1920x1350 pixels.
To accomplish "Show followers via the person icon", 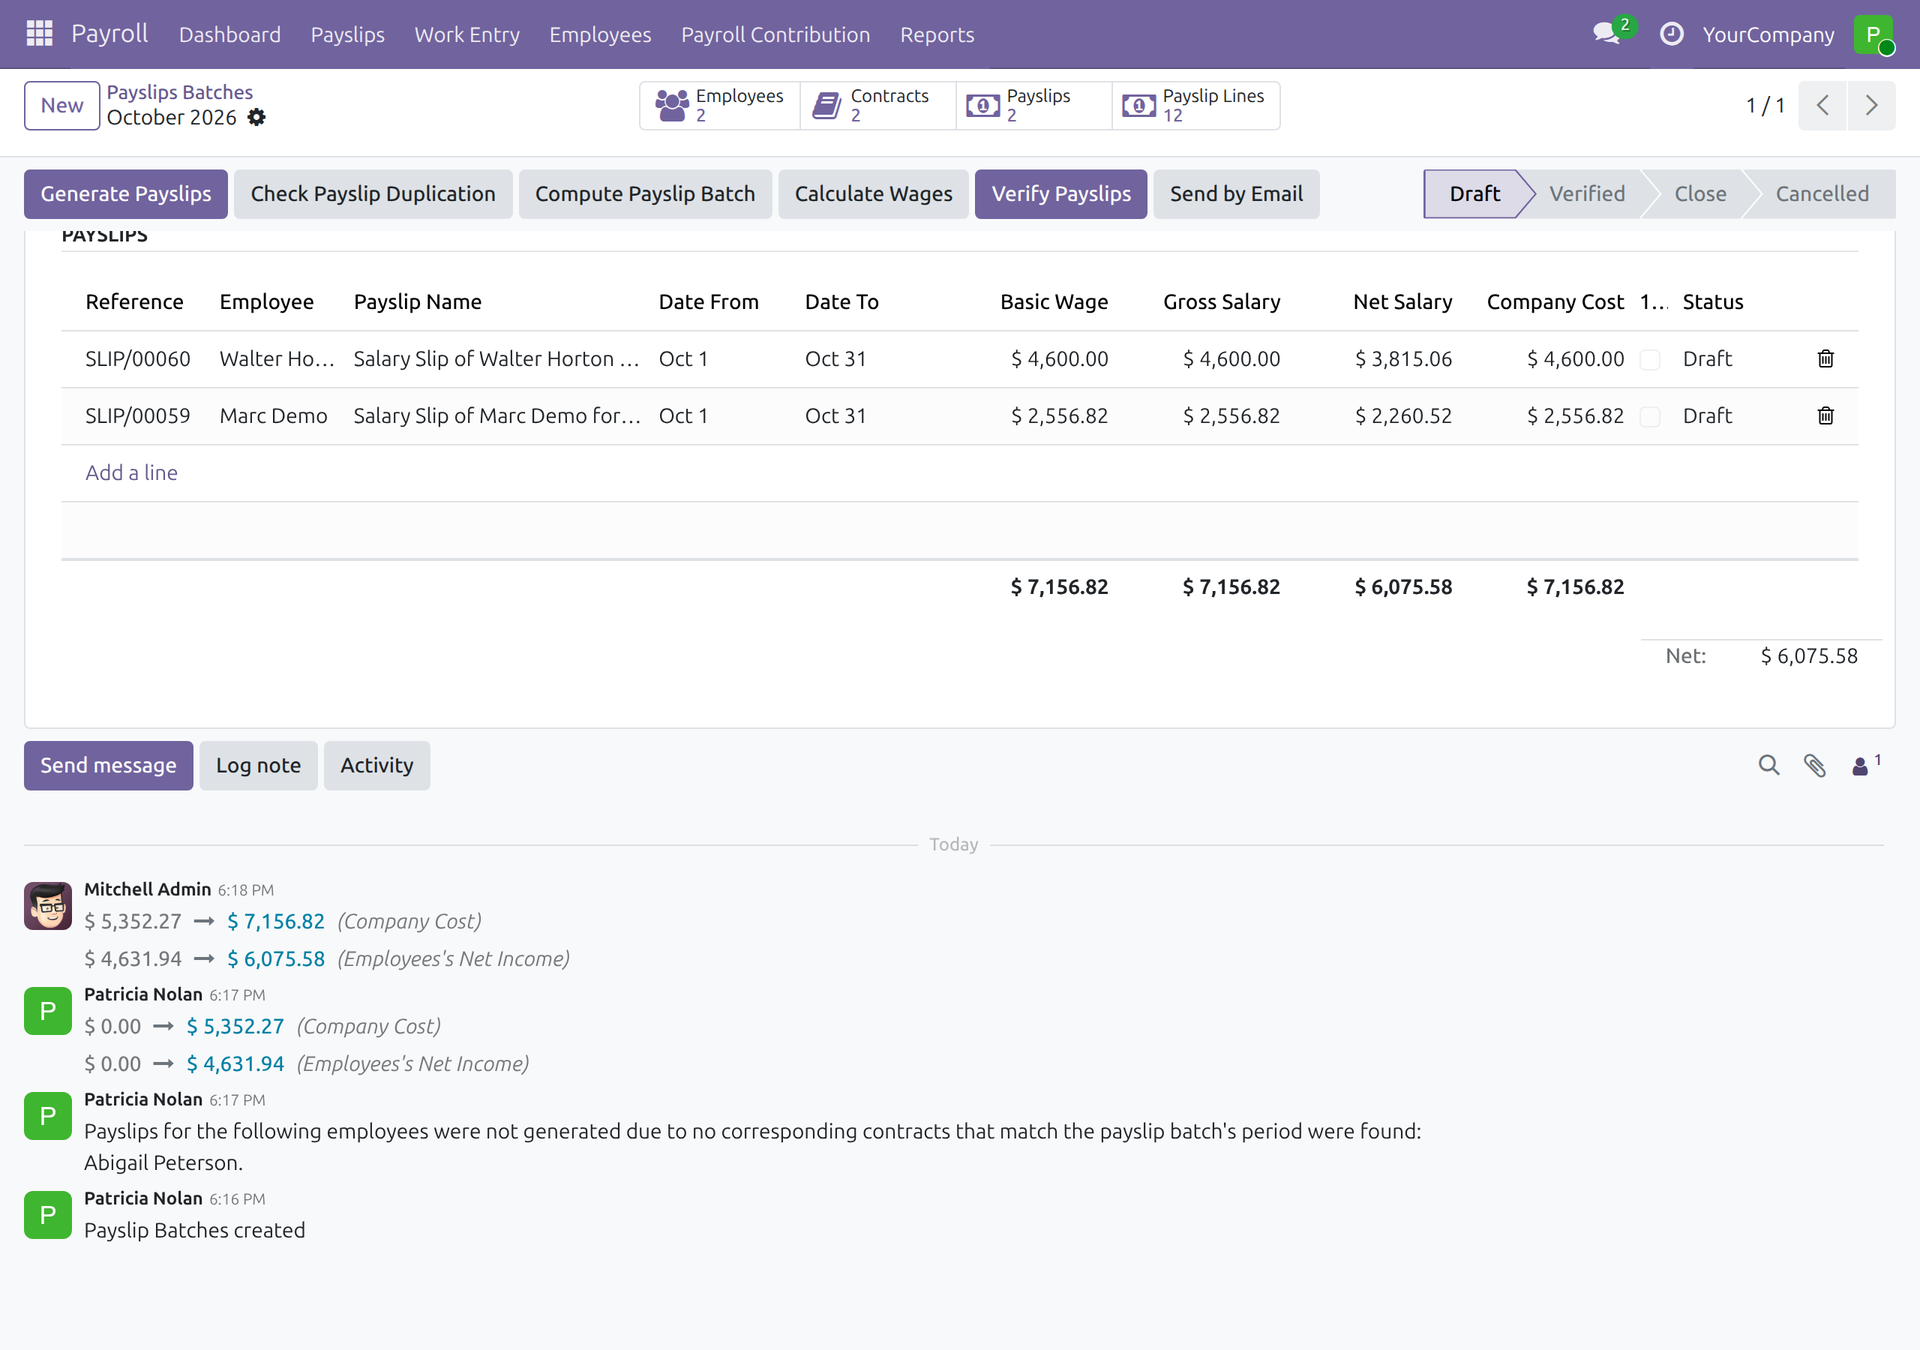I will pyautogui.click(x=1864, y=765).
